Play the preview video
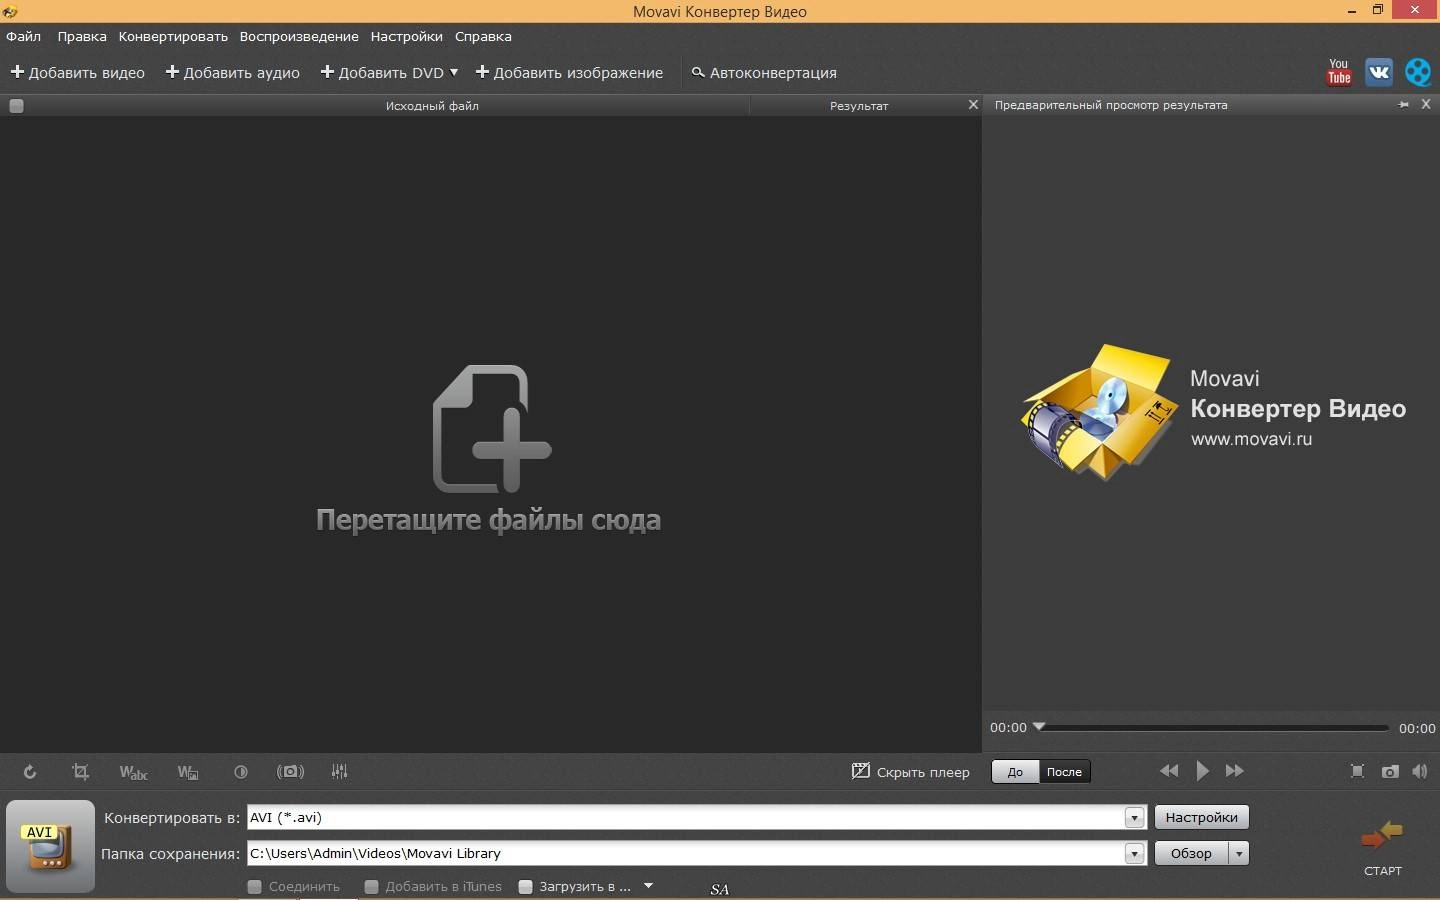The image size is (1440, 900). [x=1203, y=771]
